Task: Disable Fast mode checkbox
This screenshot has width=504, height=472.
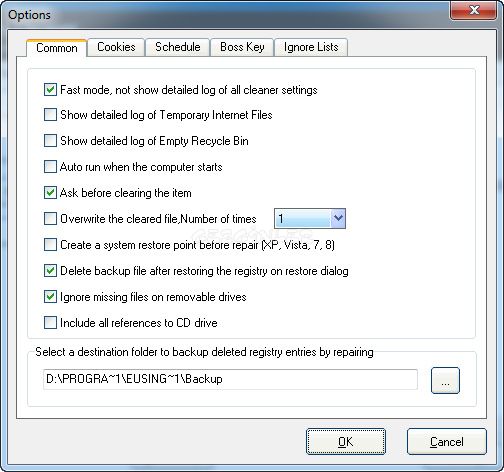Action: tap(50, 90)
